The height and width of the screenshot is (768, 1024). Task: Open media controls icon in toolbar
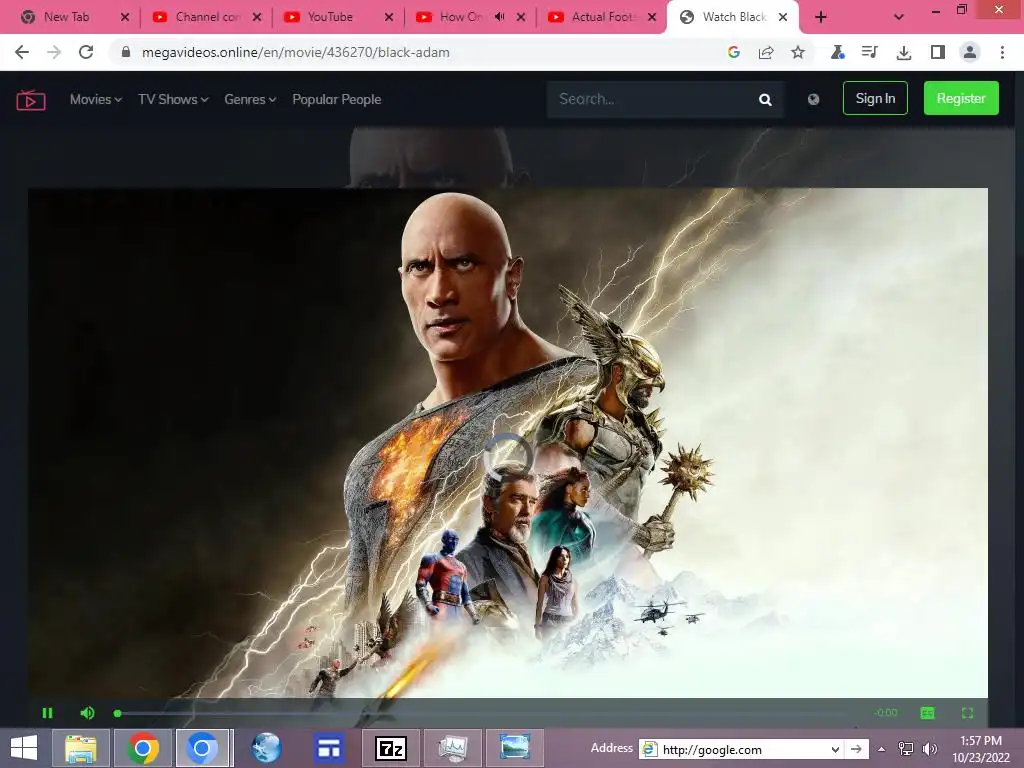pos(869,52)
